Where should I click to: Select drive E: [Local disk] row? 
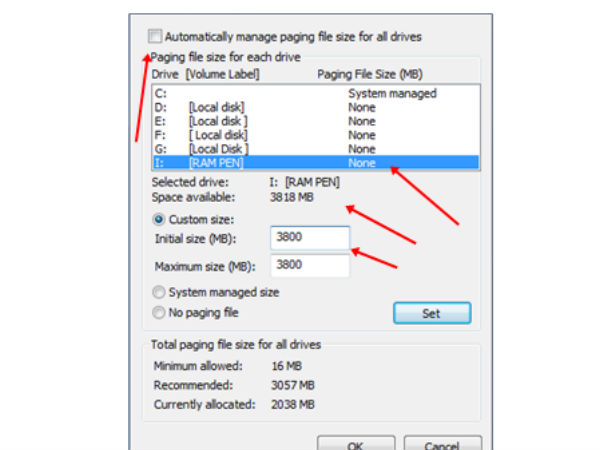pyautogui.click(x=316, y=121)
